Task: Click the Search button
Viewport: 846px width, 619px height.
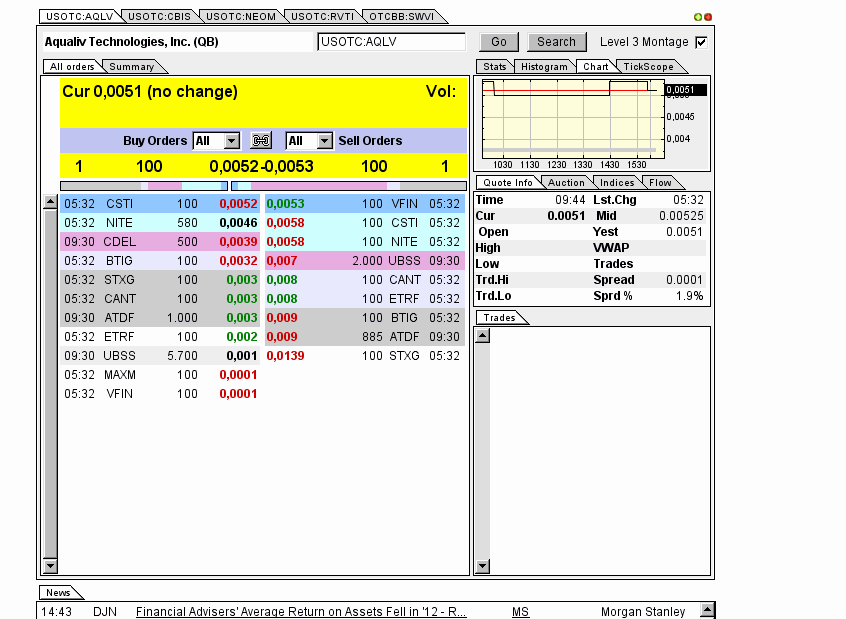Action: [x=556, y=42]
